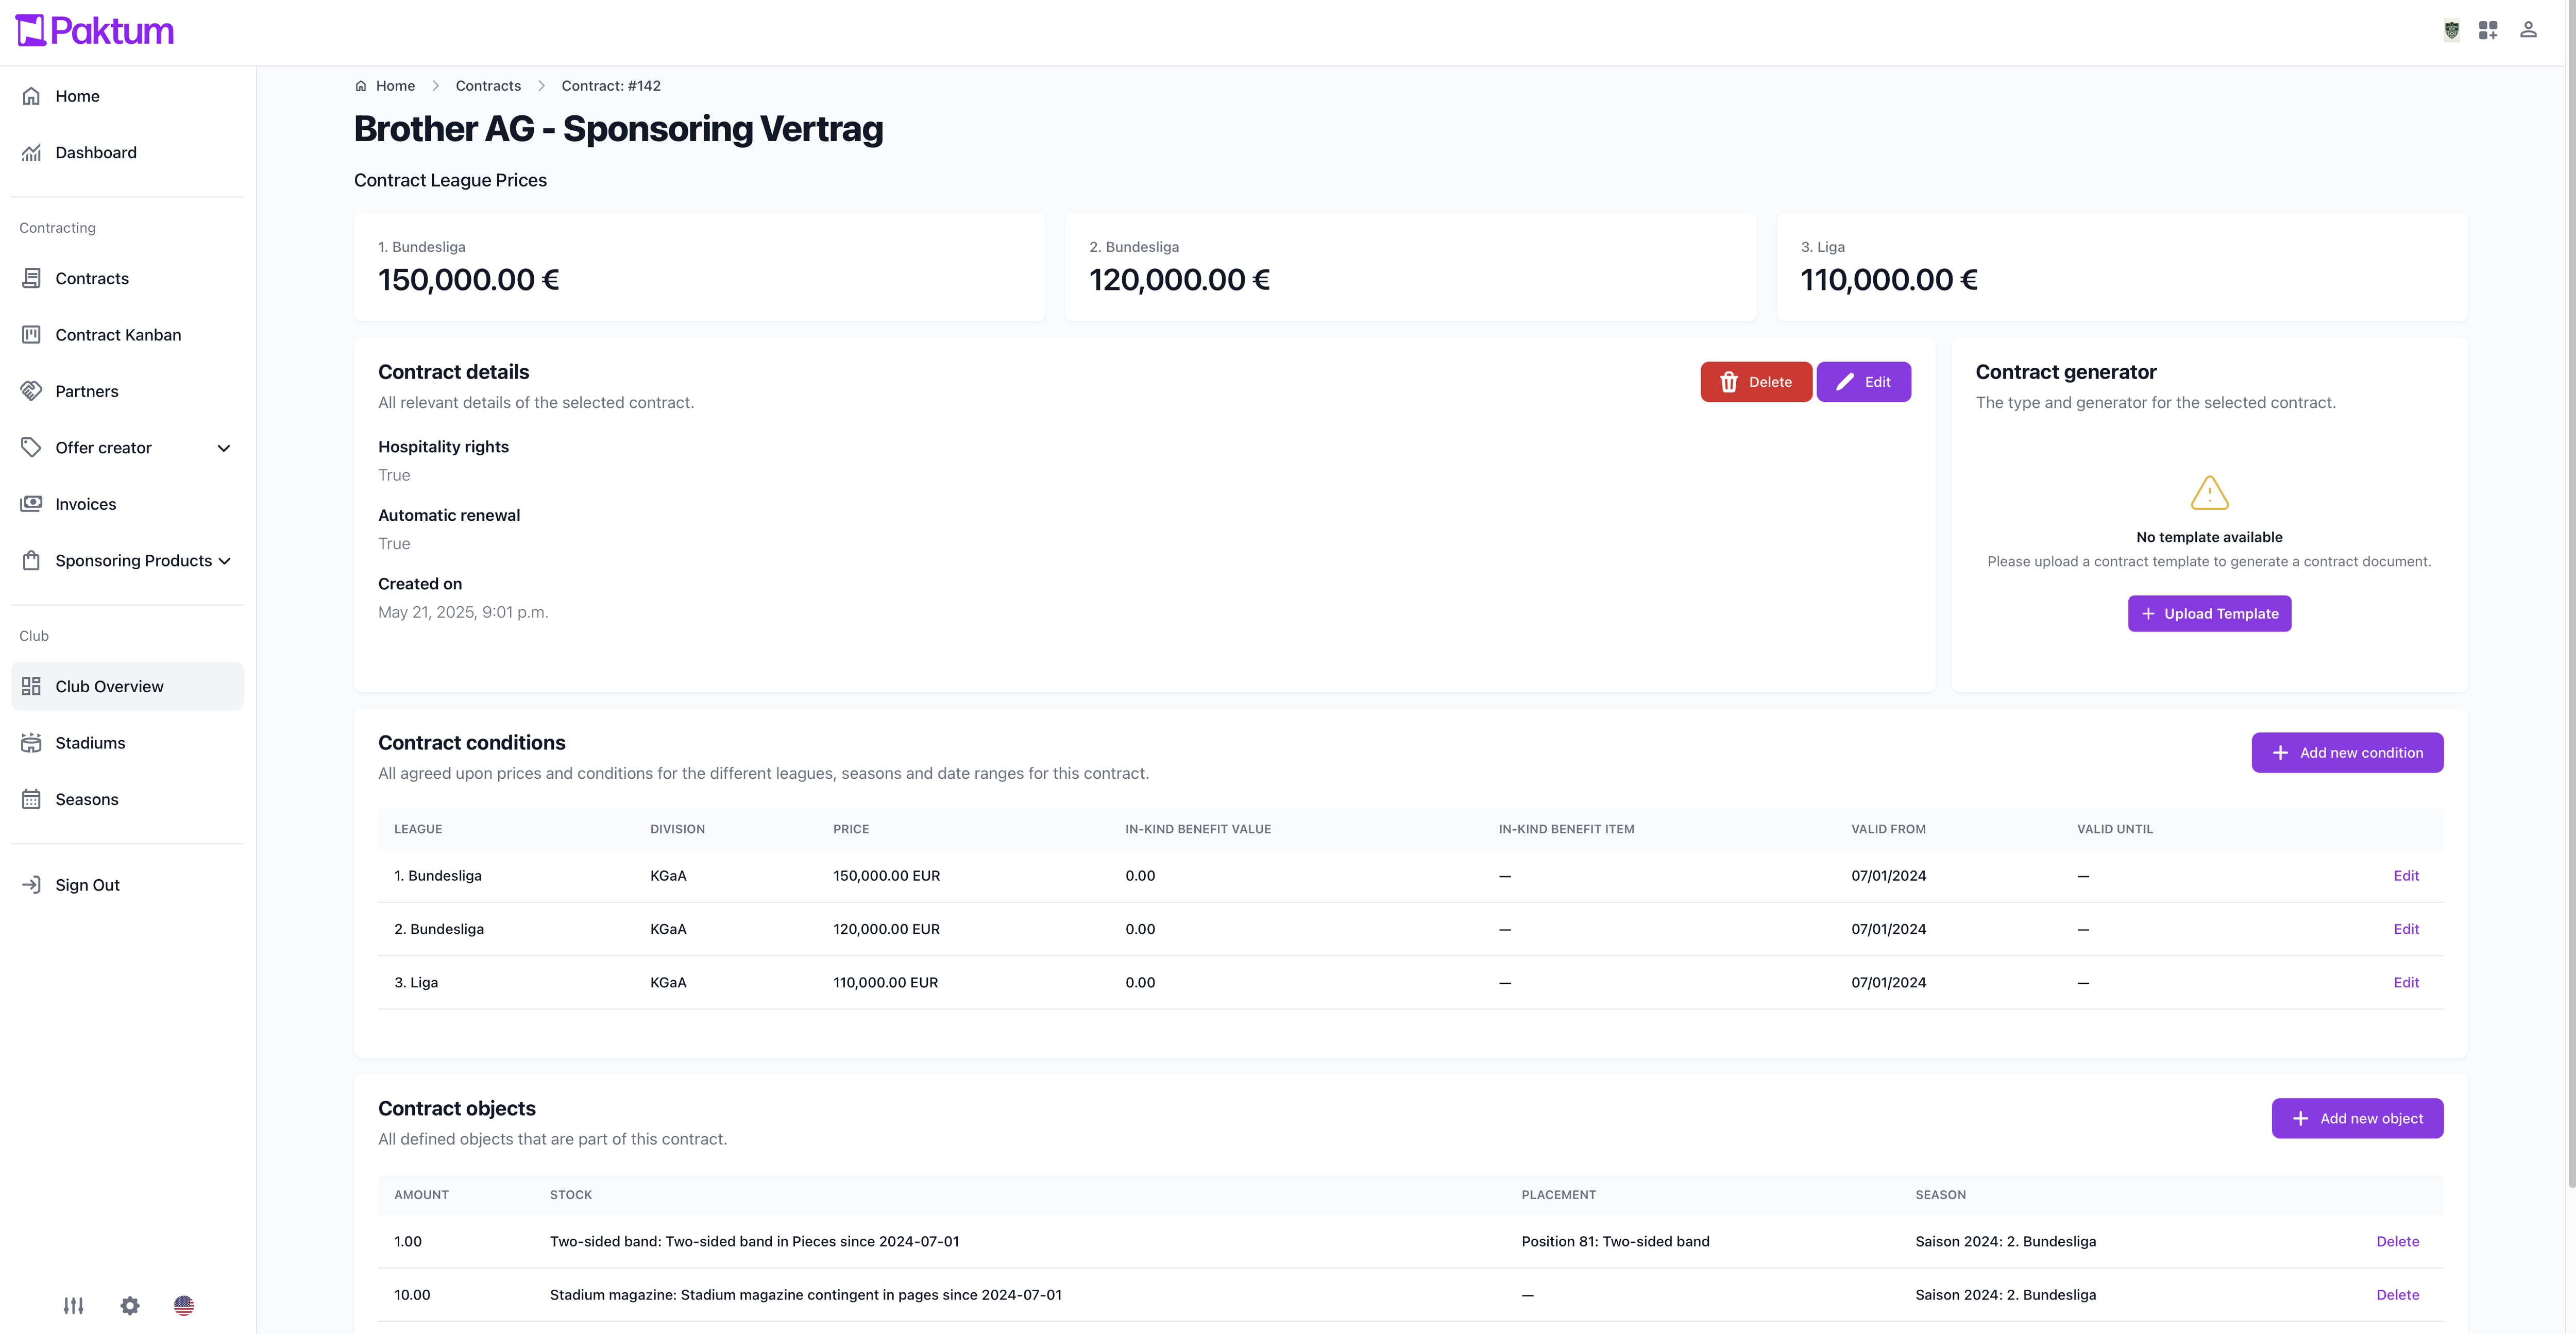Click the LEAGUE column header
2576x1334 pixels.
pos(418,829)
